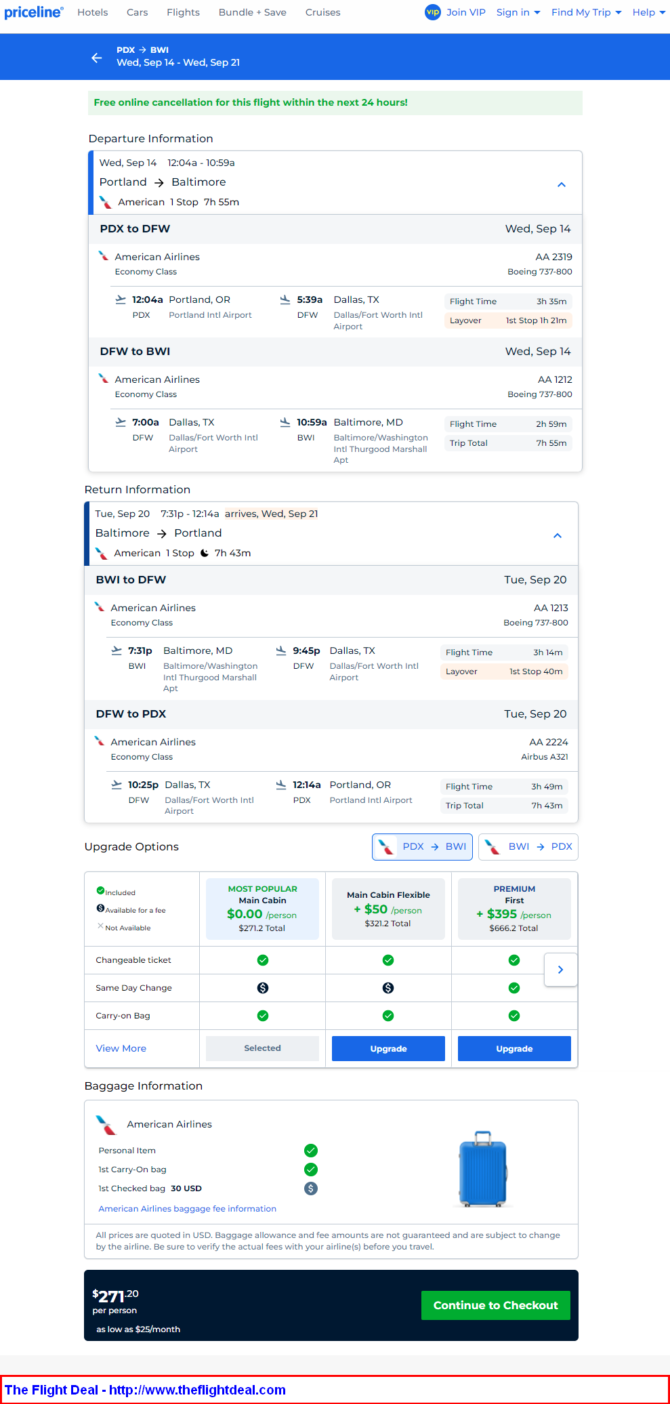
Task: Click the blue suitcase image
Action: click(483, 1169)
